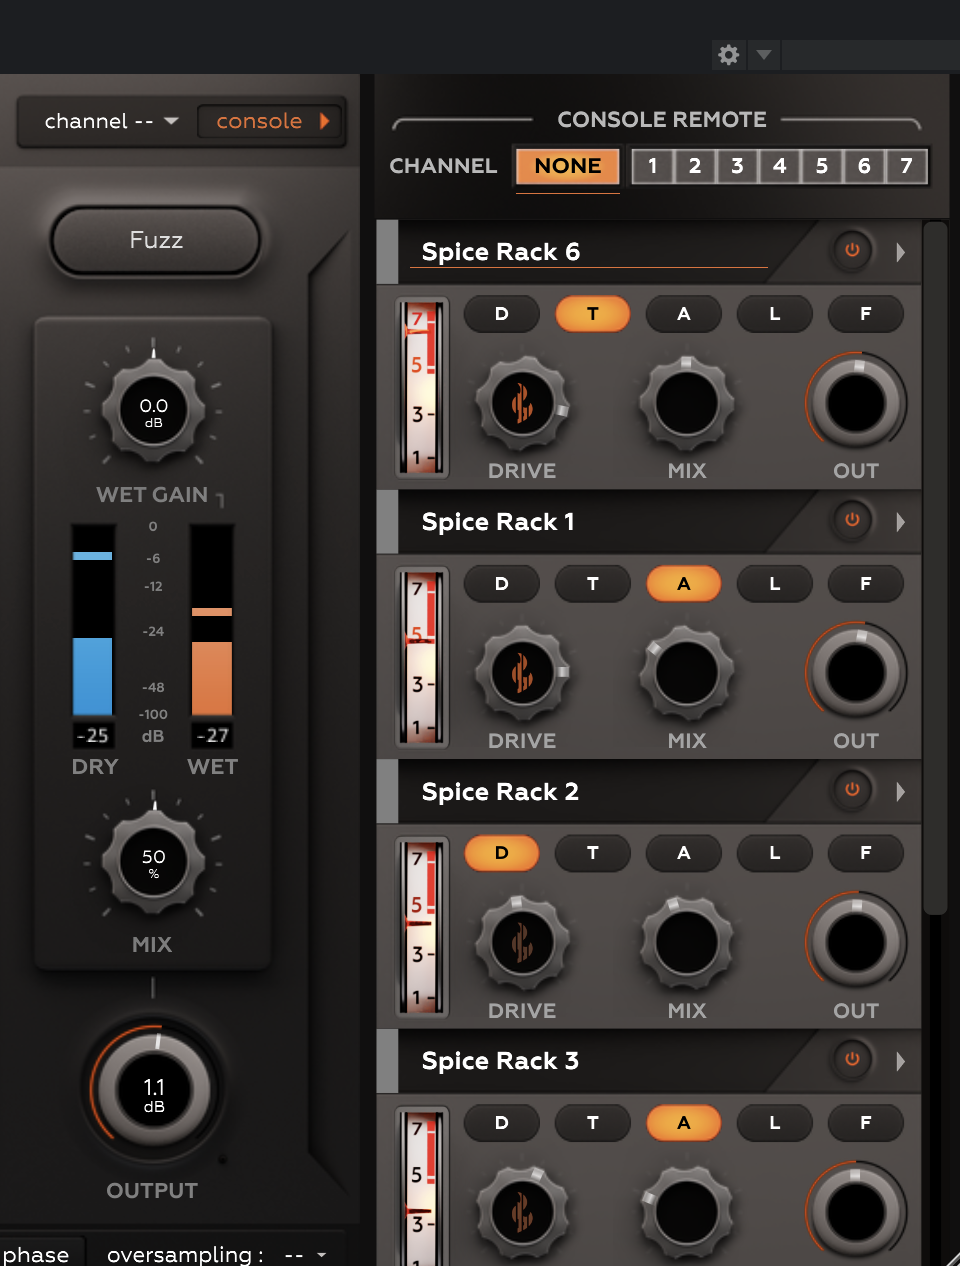Enable L mode on Spice Rack 1
The image size is (960, 1266).
(775, 584)
